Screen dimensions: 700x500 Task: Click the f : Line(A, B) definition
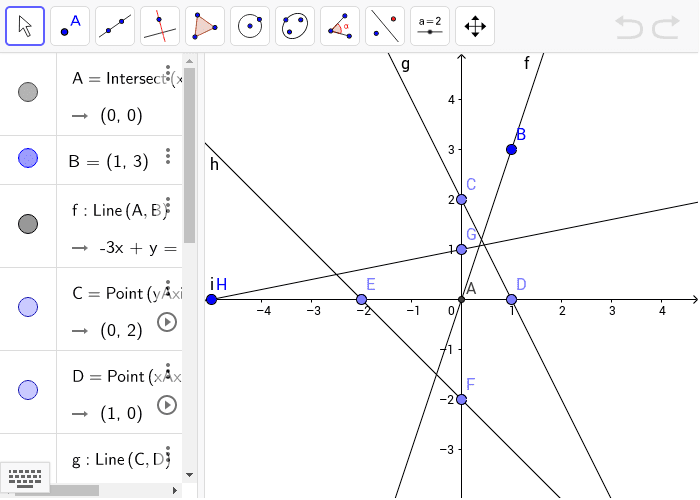119,210
